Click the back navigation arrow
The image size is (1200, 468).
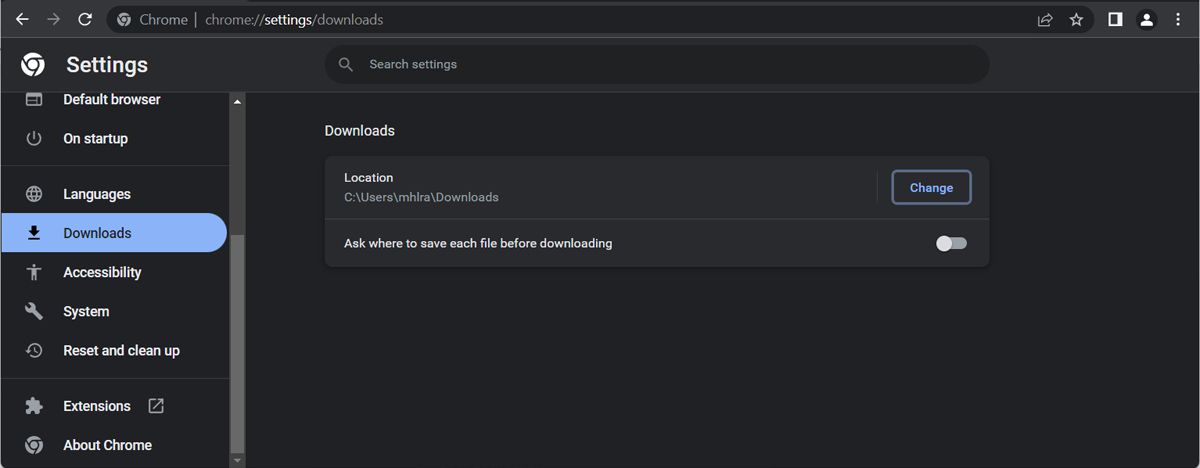click(x=22, y=19)
